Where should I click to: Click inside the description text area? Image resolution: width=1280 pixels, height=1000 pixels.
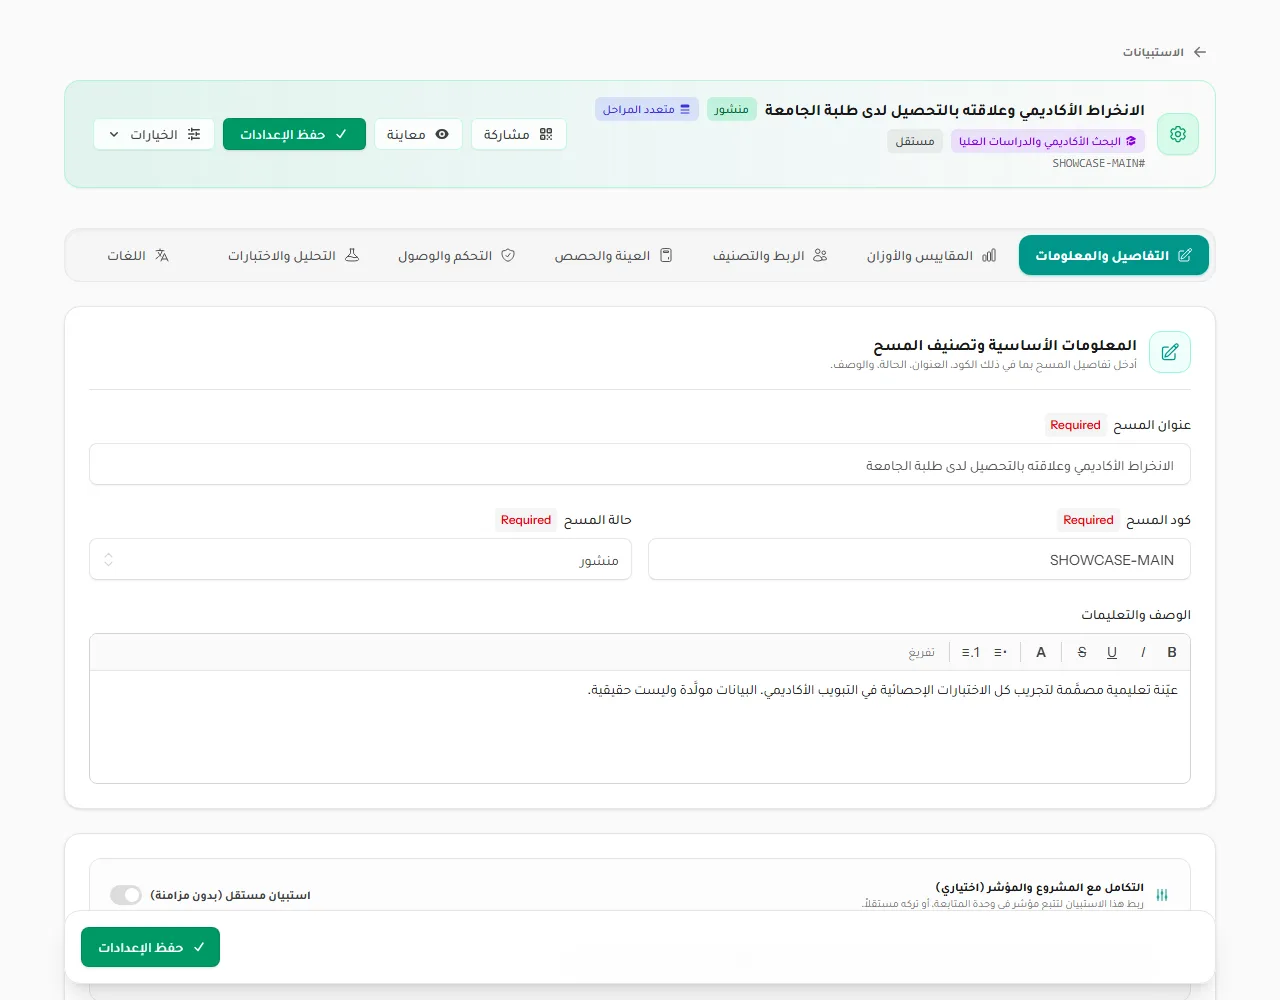pyautogui.click(x=640, y=727)
